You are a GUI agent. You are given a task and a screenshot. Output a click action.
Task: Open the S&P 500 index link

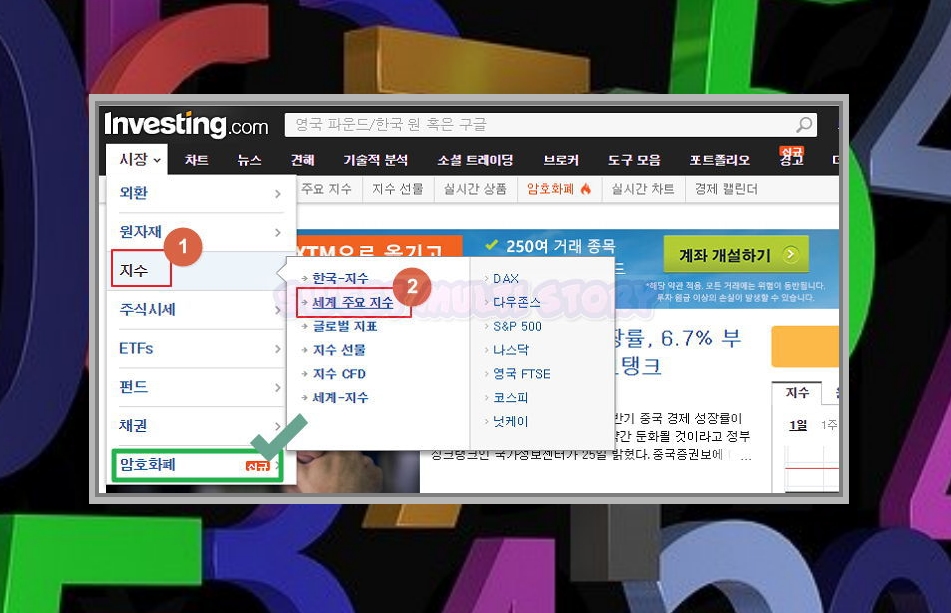pos(517,326)
